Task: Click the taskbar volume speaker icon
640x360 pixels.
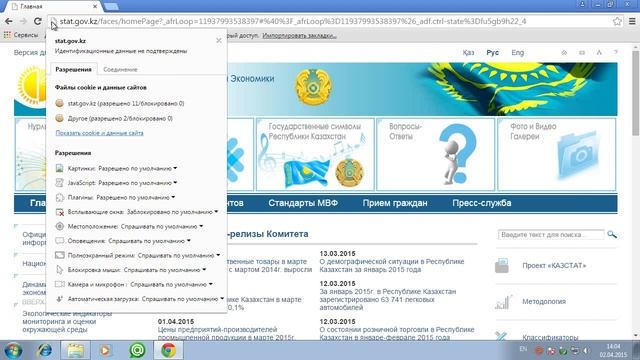Action: point(586,351)
